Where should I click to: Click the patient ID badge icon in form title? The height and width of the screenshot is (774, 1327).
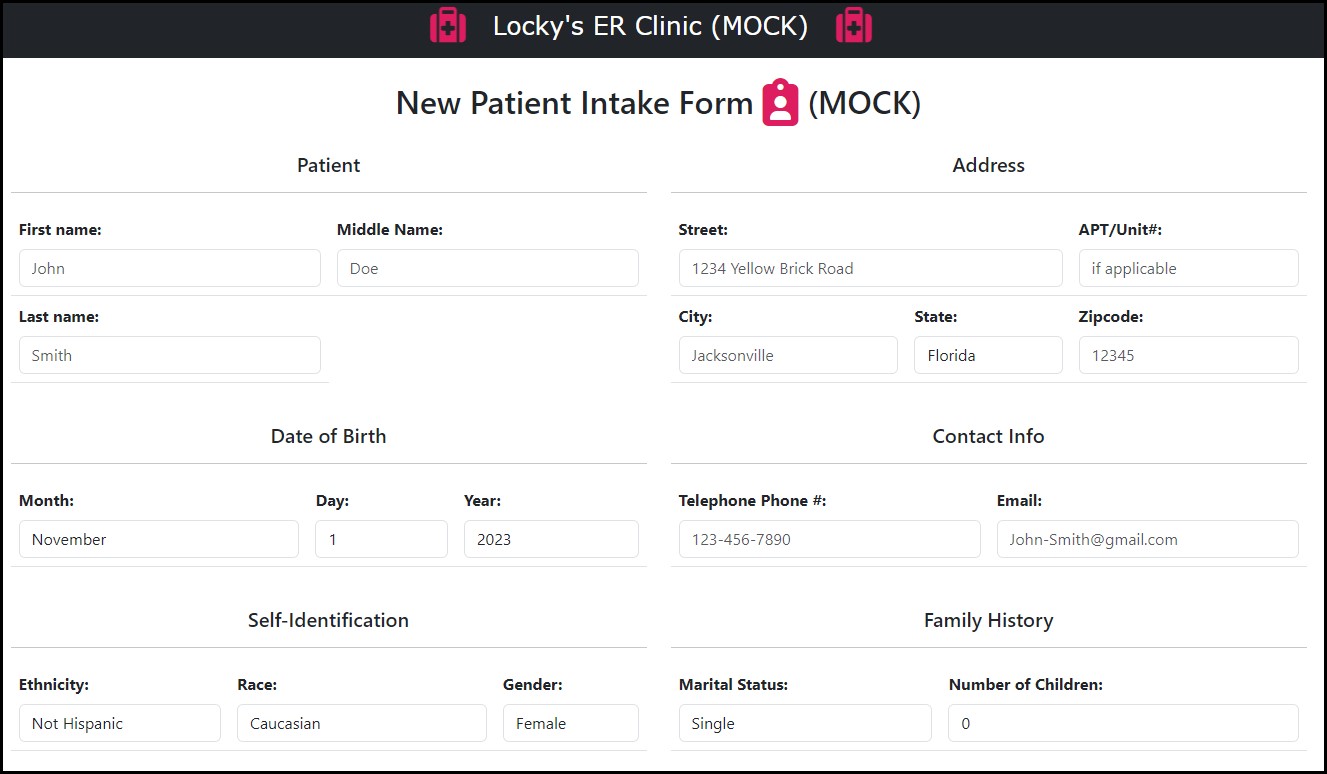tap(780, 103)
